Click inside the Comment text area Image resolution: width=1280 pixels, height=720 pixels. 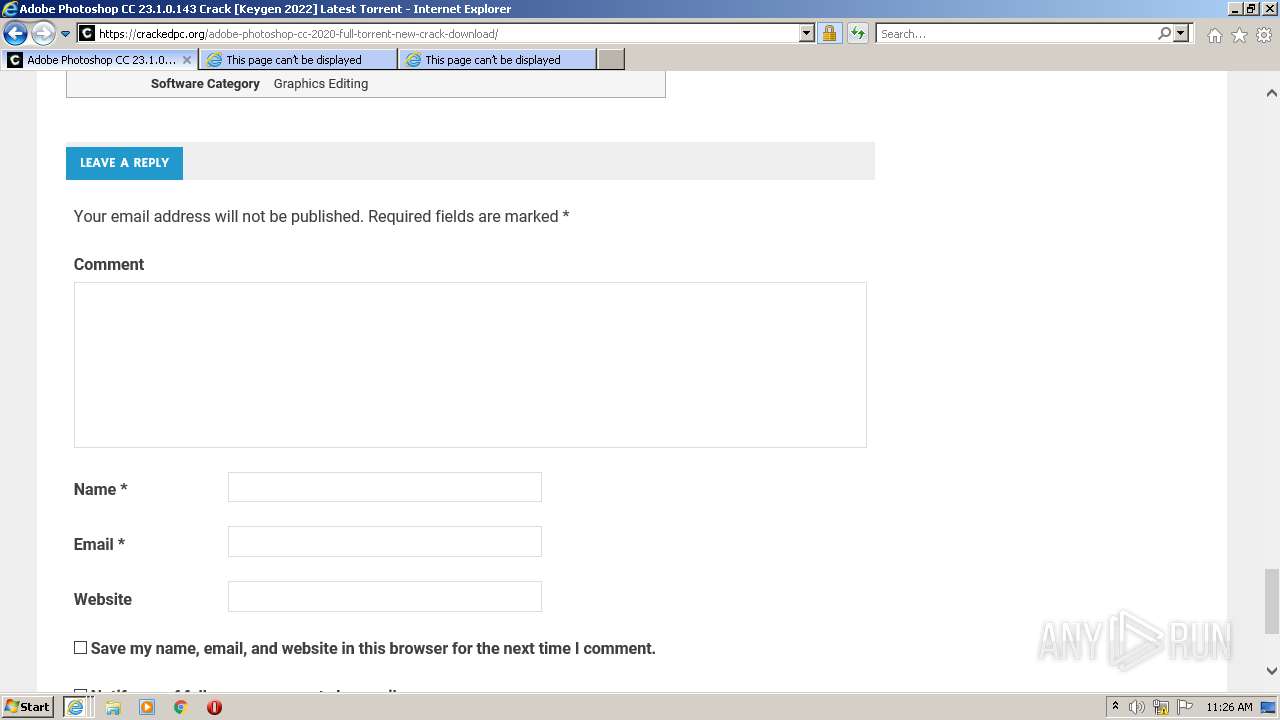pos(470,364)
